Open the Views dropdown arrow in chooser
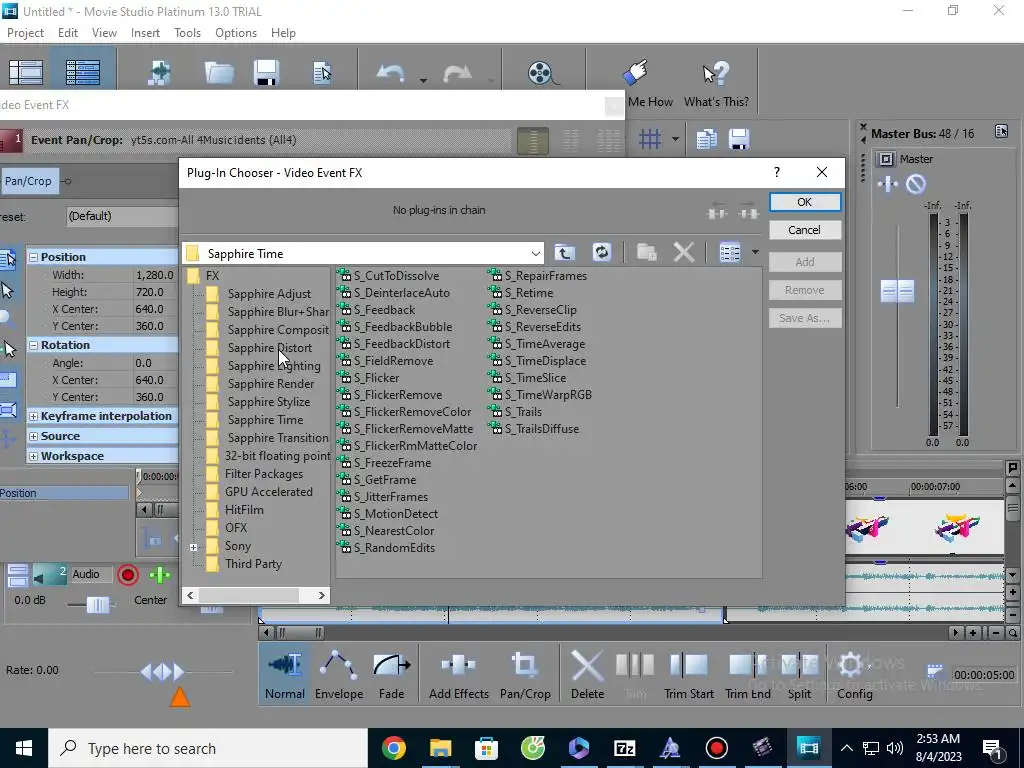1024x768 pixels. 754,253
